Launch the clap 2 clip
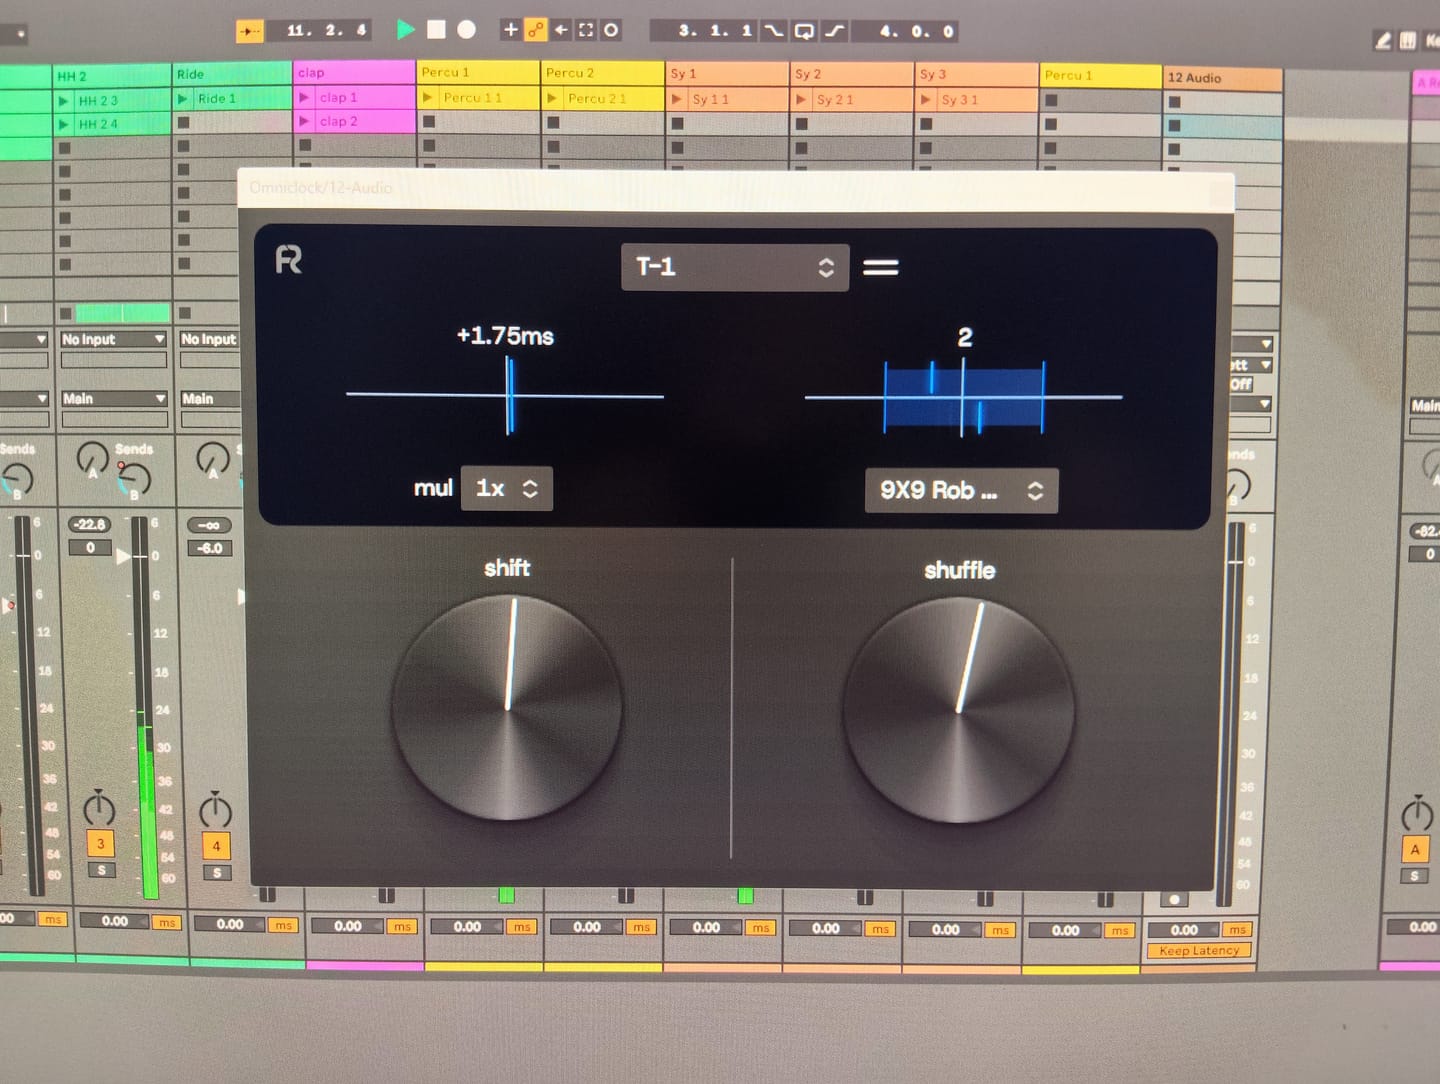 click(304, 121)
